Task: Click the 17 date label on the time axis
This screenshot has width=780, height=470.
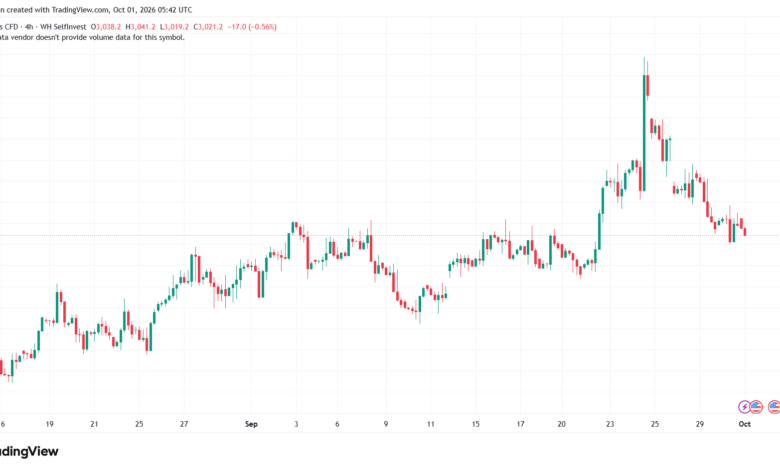Action: (520, 424)
